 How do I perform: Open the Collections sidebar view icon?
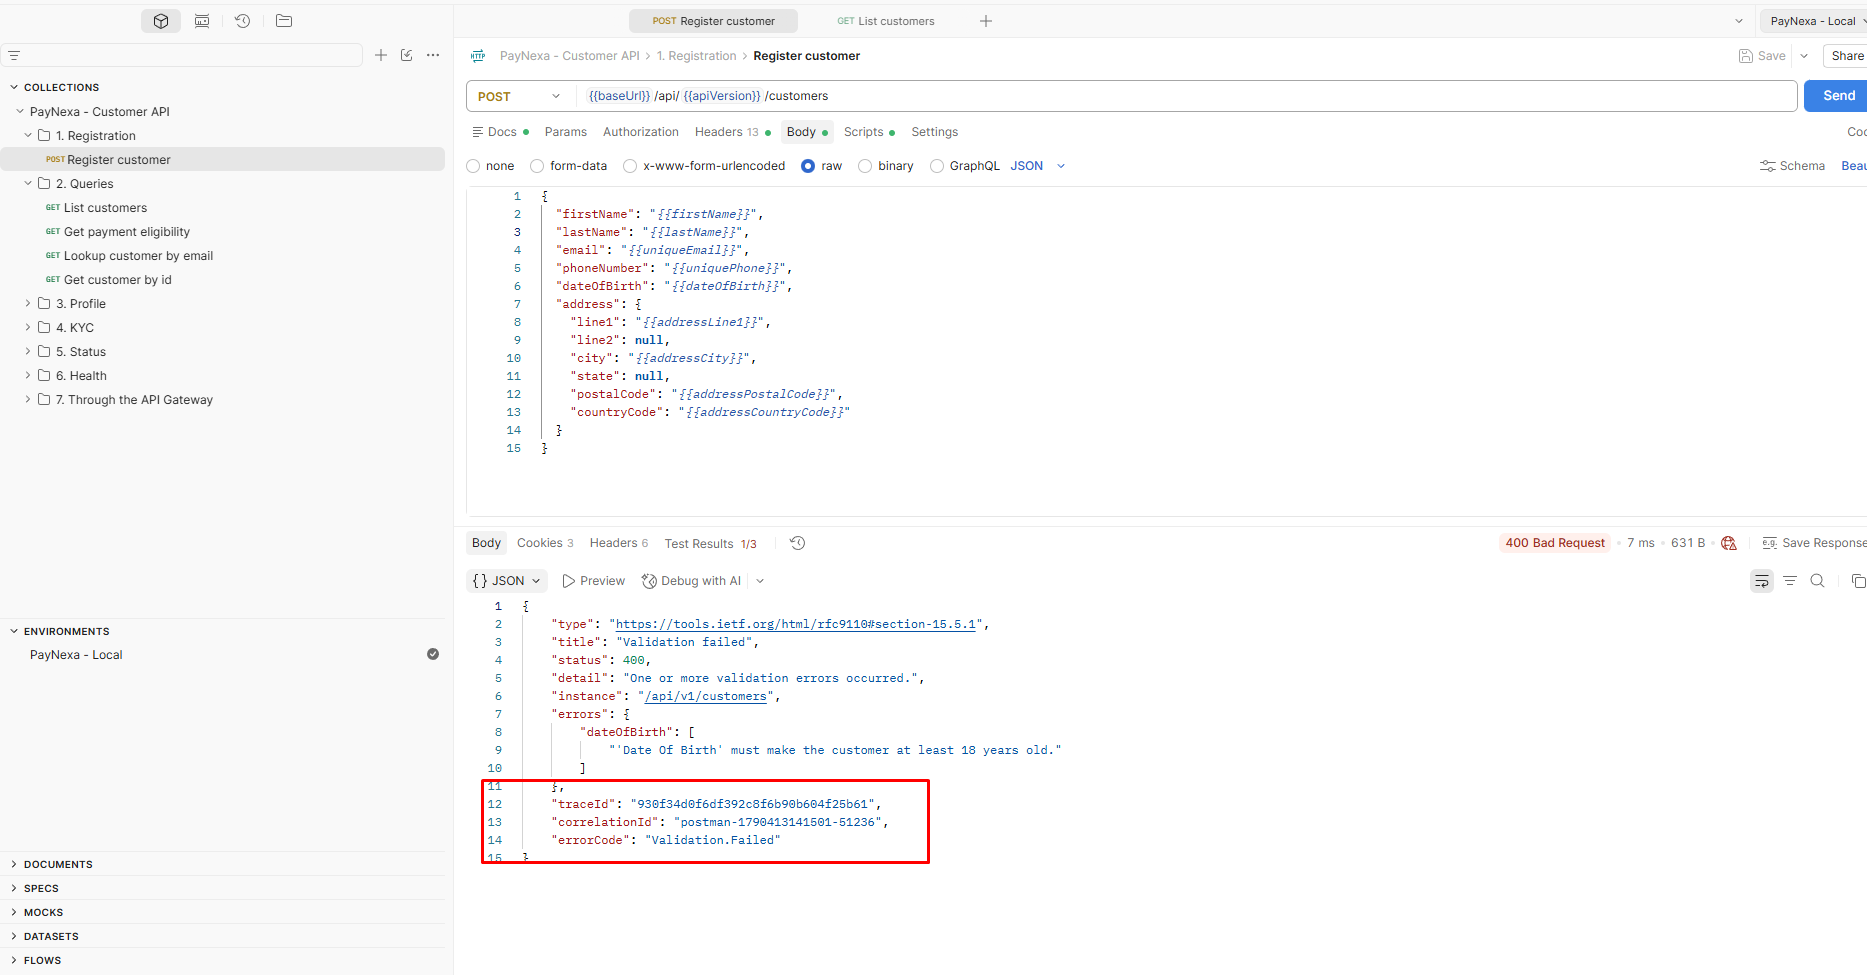161,21
